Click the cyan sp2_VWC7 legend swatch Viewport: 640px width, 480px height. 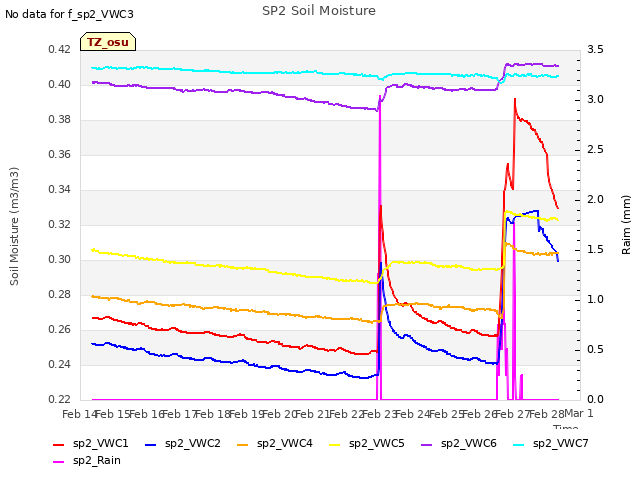519,444
